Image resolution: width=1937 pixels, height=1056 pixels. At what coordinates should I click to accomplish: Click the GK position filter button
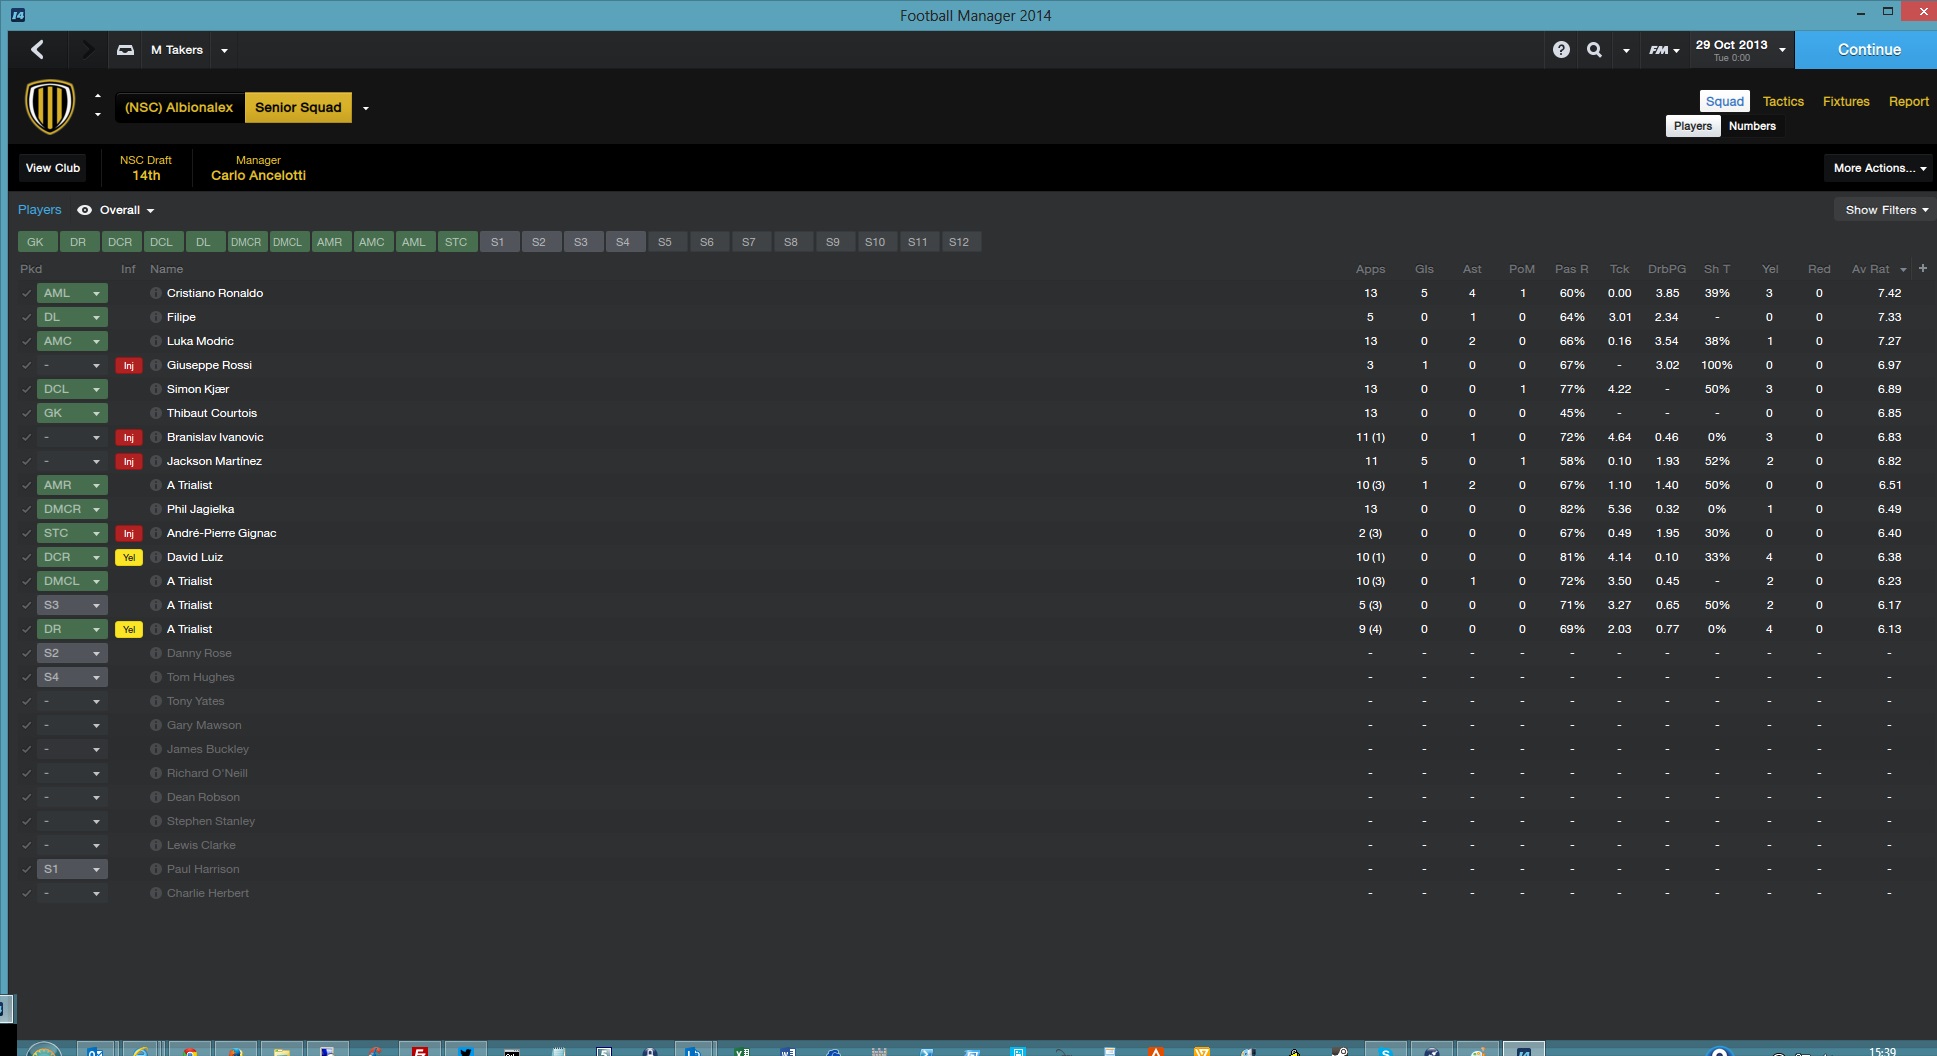36,242
